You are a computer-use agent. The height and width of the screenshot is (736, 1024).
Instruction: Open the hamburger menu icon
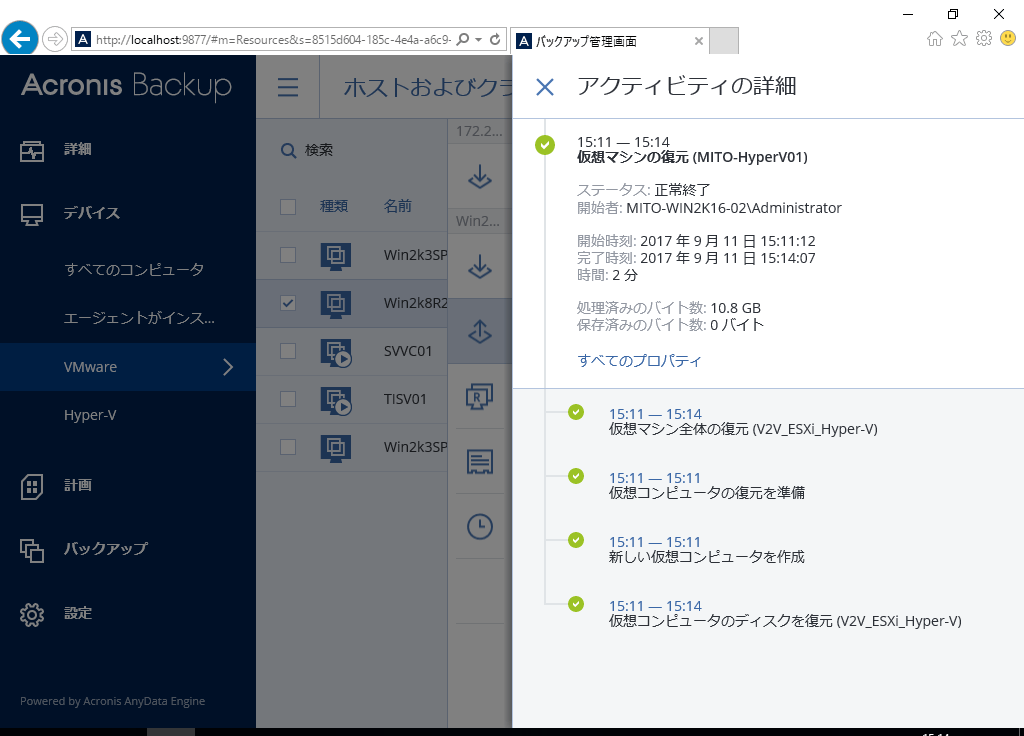(288, 87)
